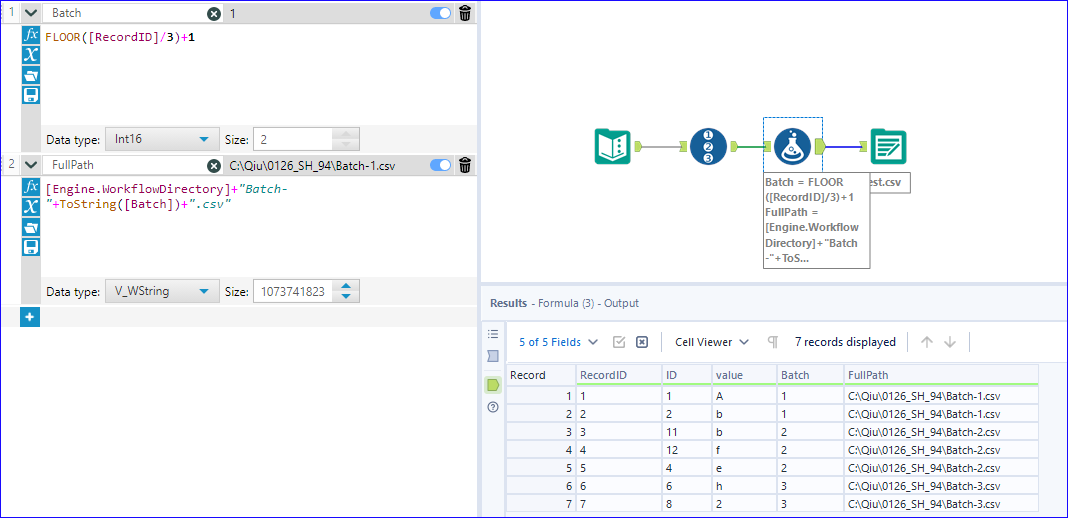
Task: Toggle off the Batch expression switch
Action: pyautogui.click(x=441, y=13)
